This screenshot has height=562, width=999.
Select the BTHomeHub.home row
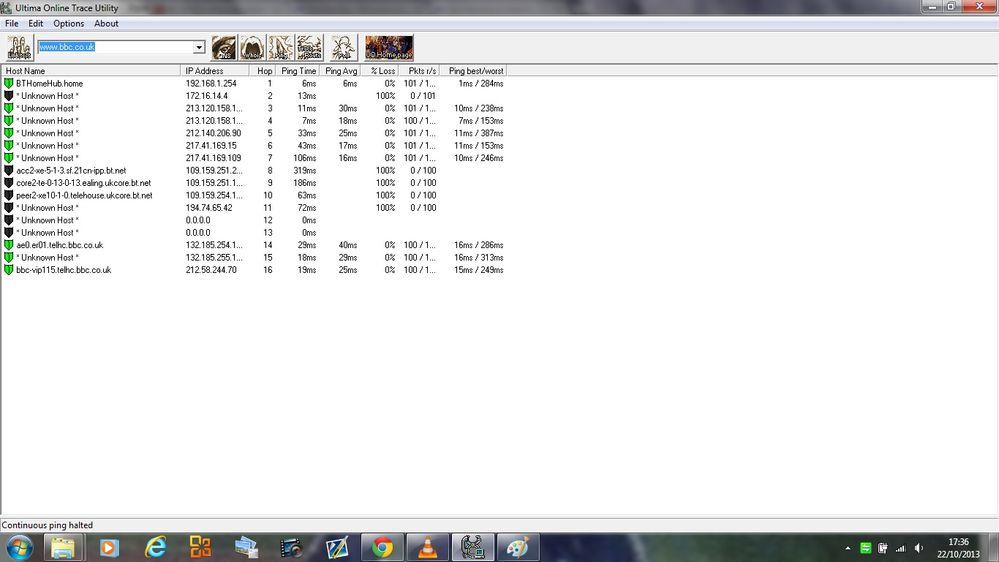tap(255, 83)
